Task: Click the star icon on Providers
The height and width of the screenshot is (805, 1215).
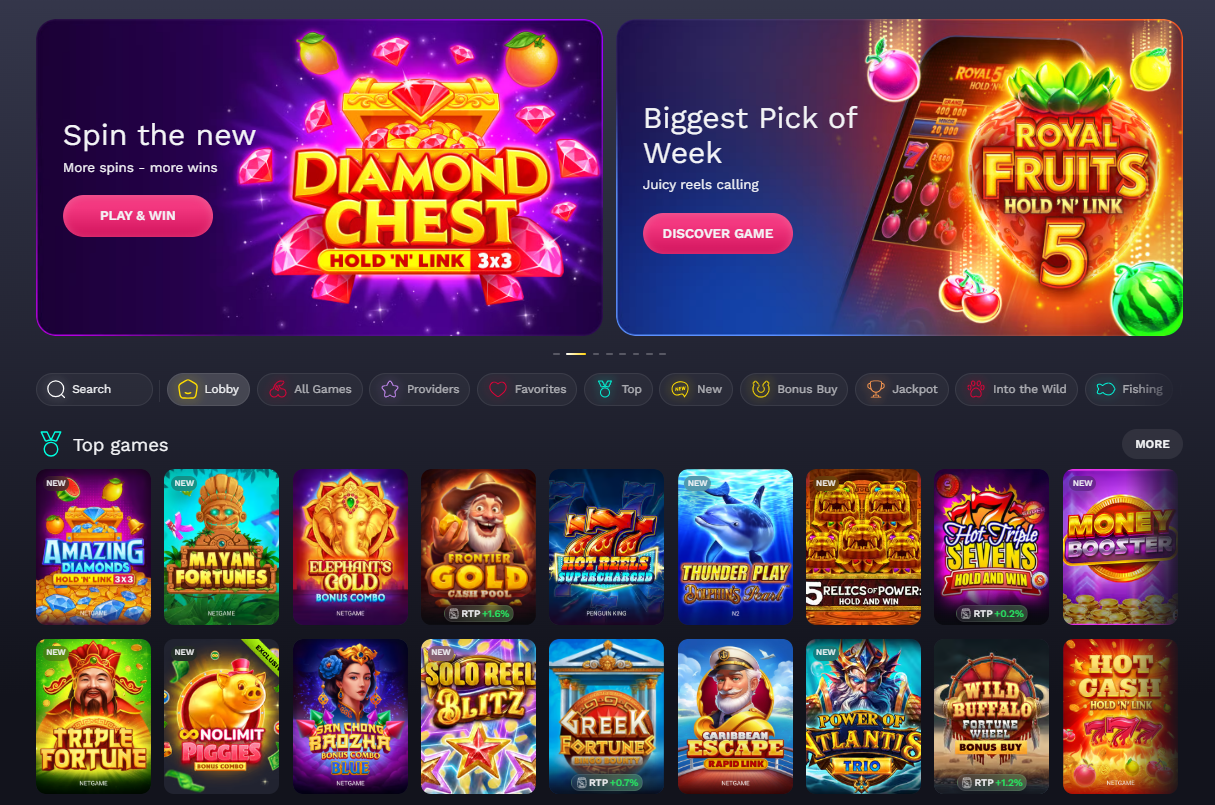Action: (x=390, y=389)
